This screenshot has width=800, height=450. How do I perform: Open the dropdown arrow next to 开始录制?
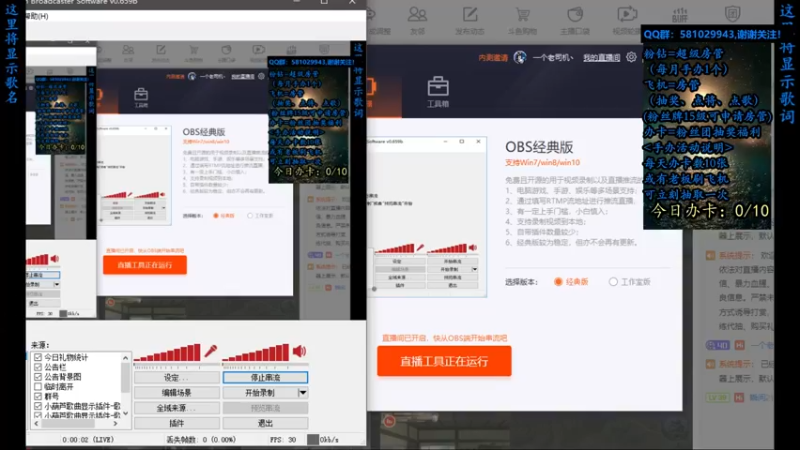coord(303,392)
